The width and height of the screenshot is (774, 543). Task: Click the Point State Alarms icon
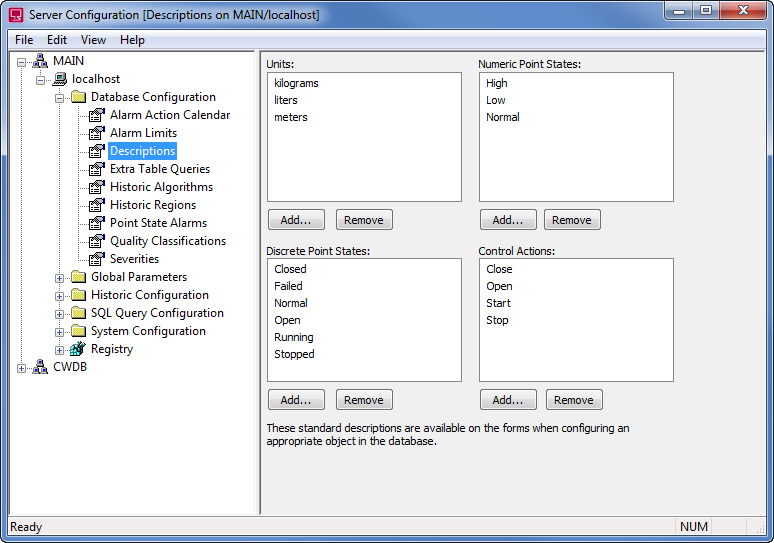click(x=97, y=223)
